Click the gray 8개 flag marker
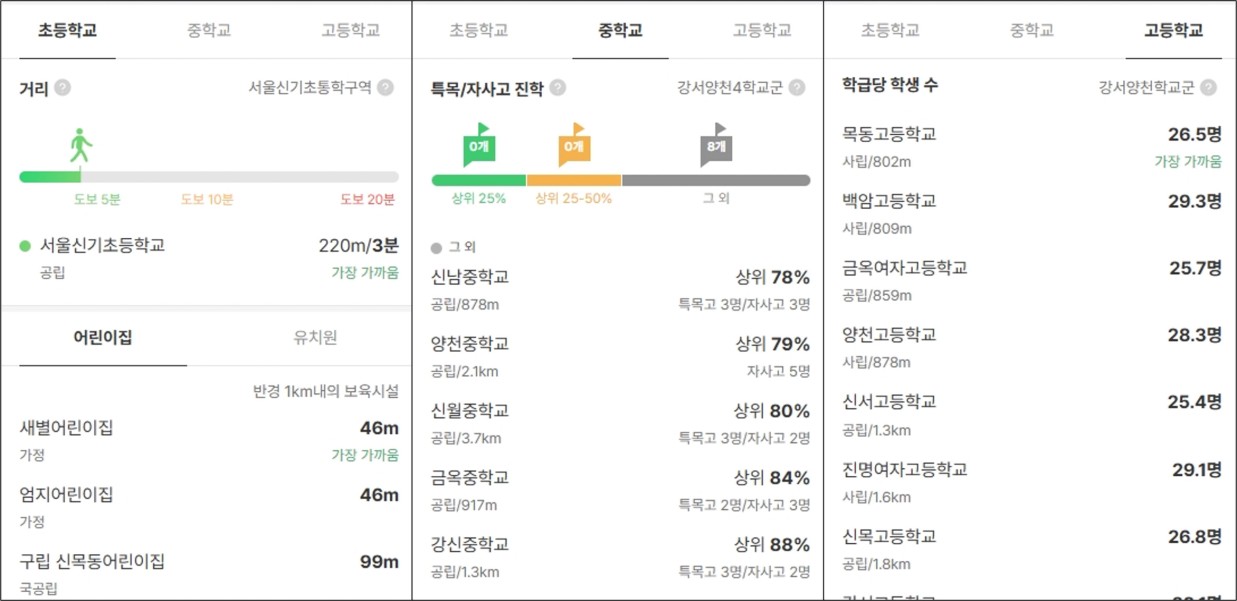Viewport: 1237px width, 601px height. point(716,145)
